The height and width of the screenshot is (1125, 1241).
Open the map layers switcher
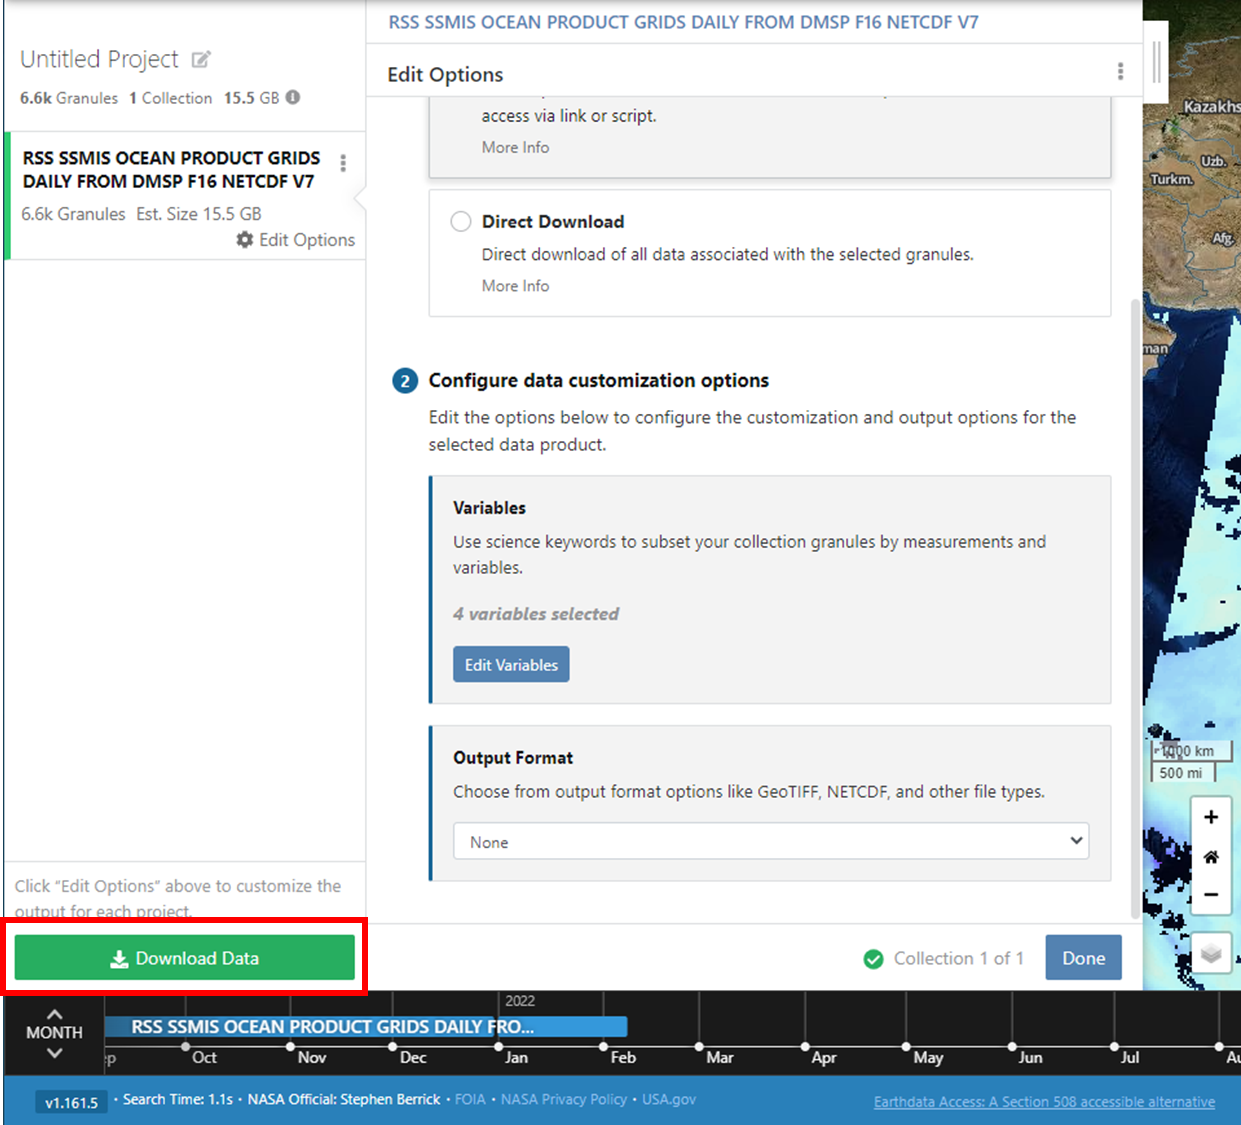point(1211,953)
